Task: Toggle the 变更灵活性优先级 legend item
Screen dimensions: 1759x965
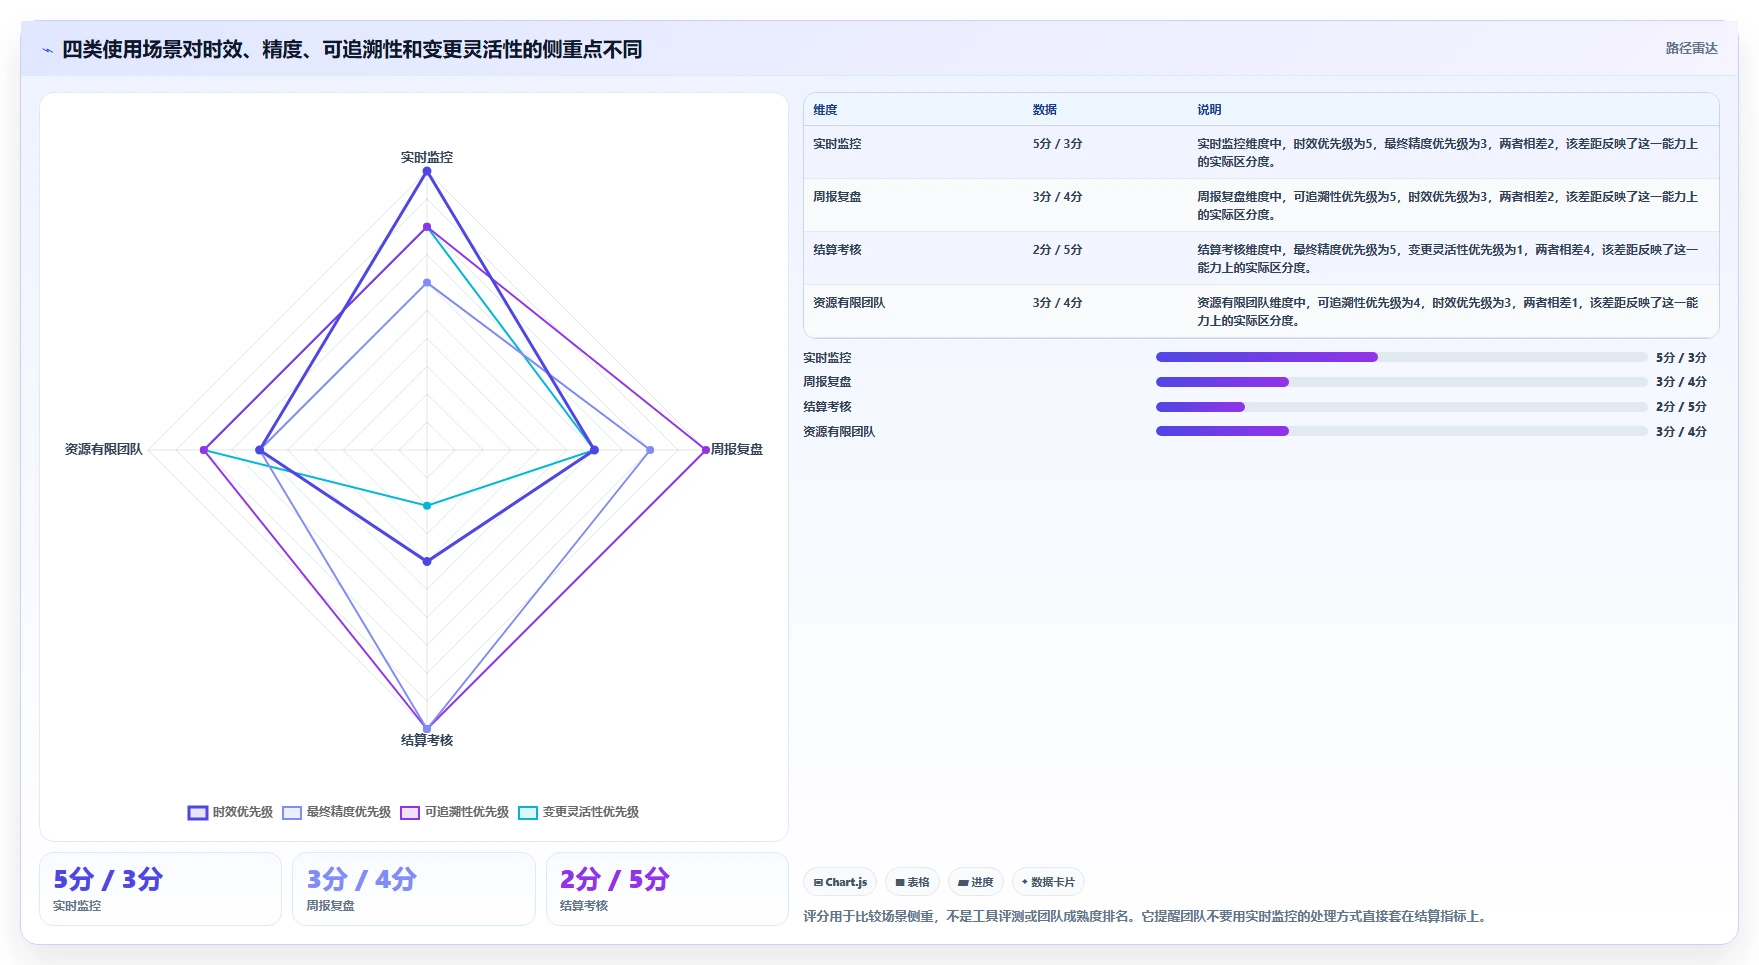Action: (579, 812)
